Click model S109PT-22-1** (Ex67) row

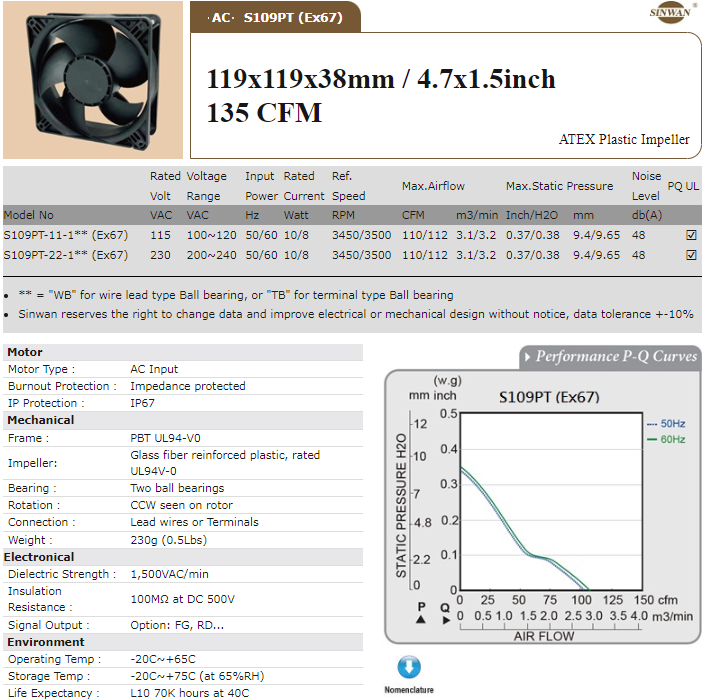(66, 255)
